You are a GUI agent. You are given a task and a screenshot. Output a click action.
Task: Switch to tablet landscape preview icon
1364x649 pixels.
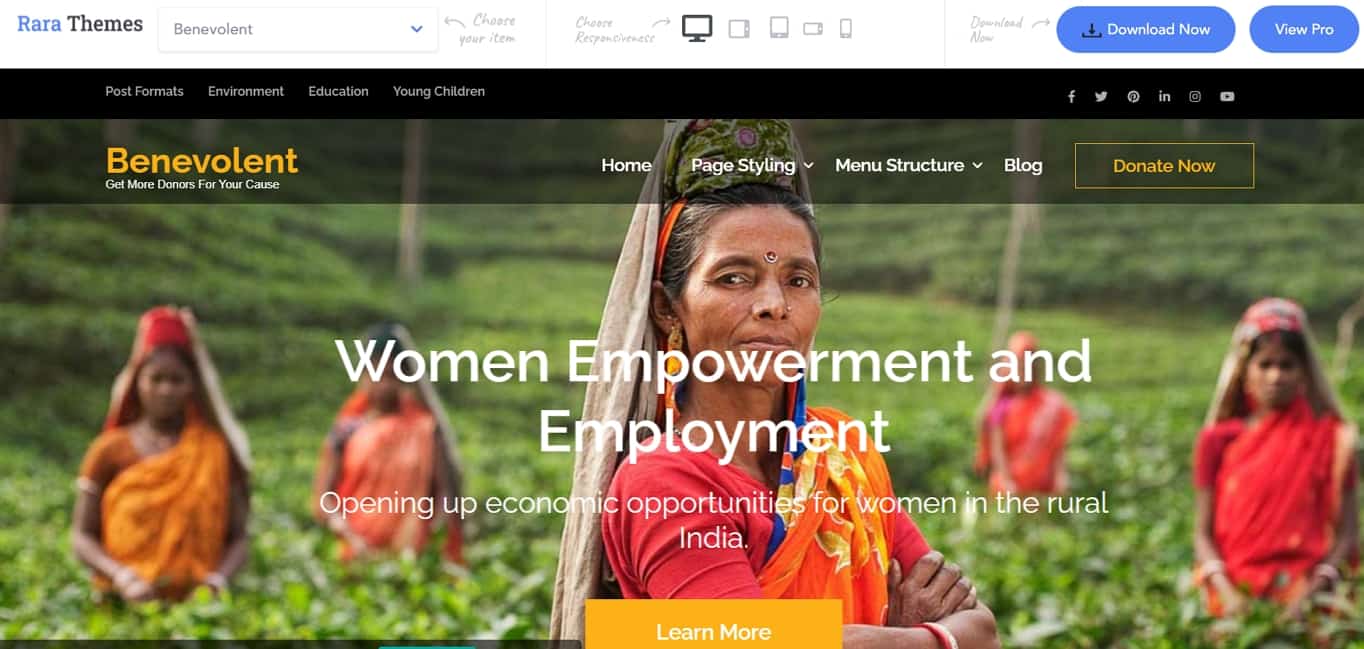click(739, 29)
